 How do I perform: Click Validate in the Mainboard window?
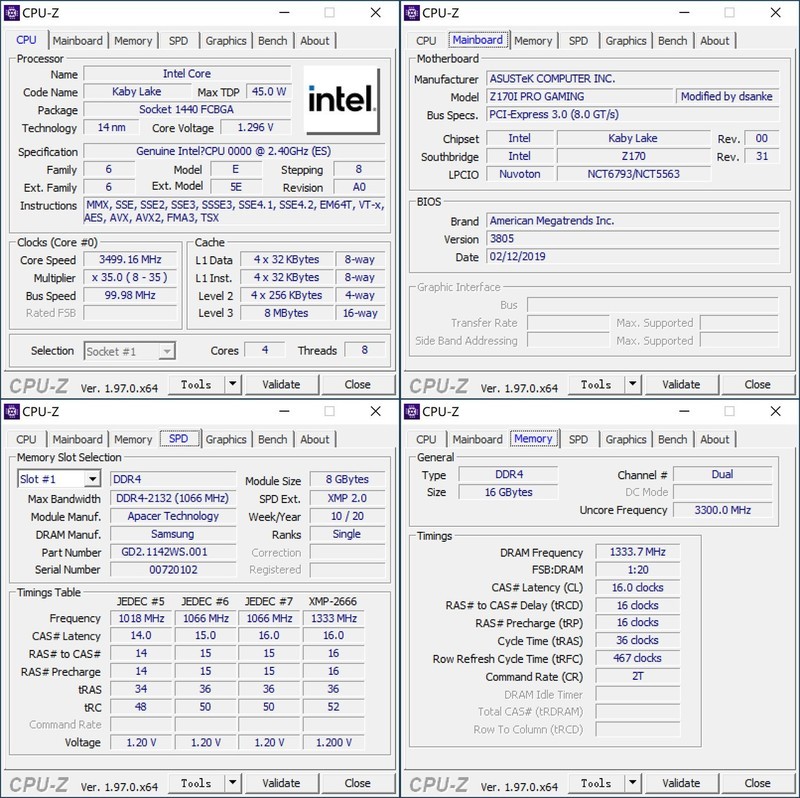[x=681, y=384]
